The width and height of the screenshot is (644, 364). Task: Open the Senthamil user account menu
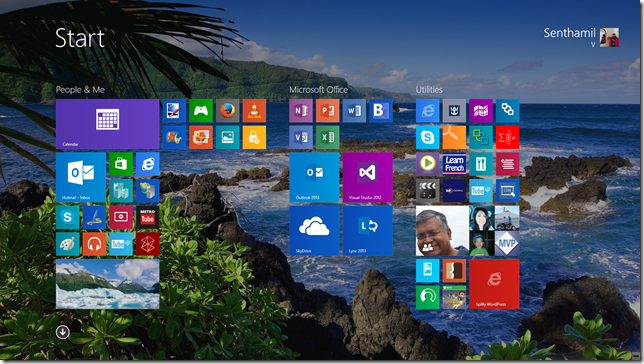(581, 37)
